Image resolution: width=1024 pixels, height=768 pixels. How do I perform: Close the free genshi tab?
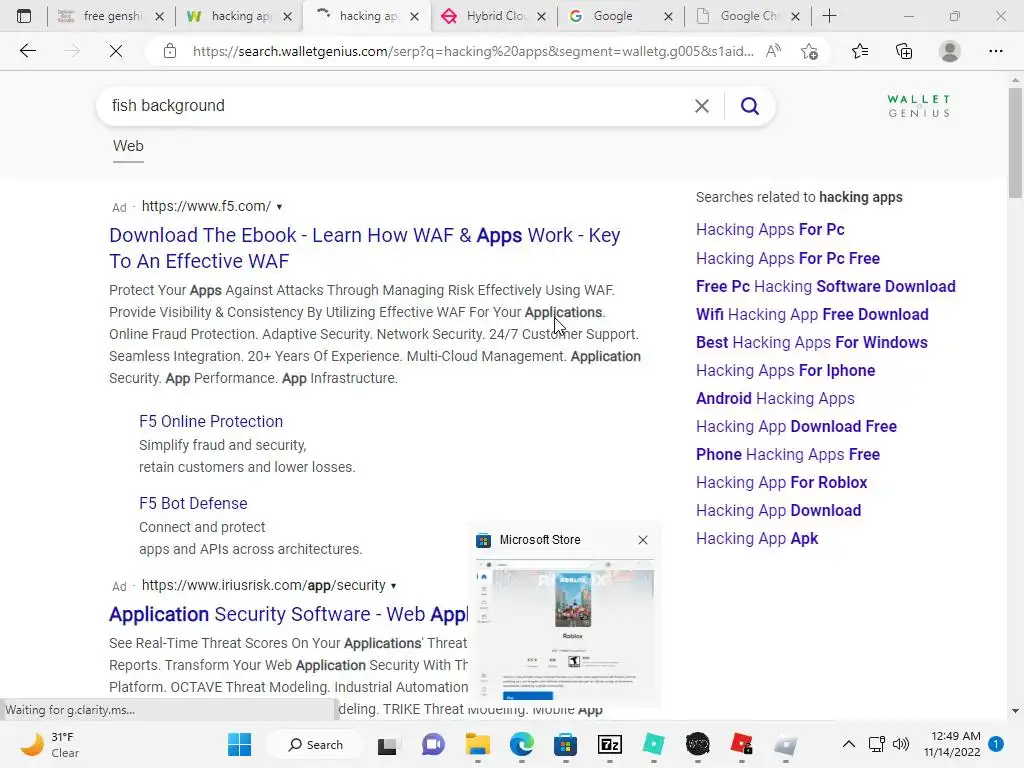[x=159, y=16]
